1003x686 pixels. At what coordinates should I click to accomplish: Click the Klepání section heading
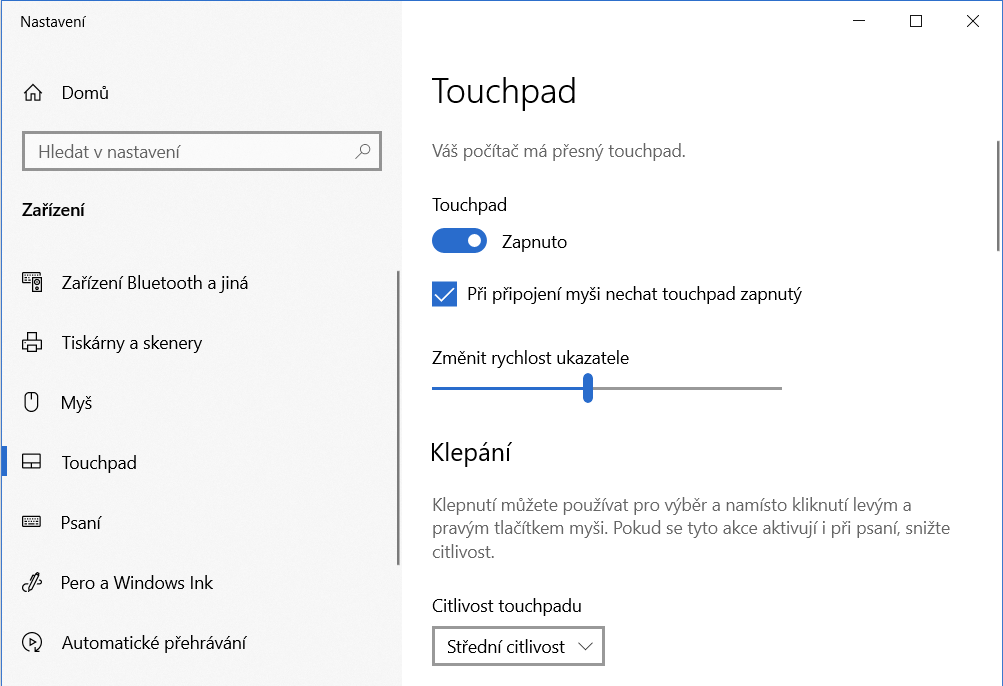(471, 452)
